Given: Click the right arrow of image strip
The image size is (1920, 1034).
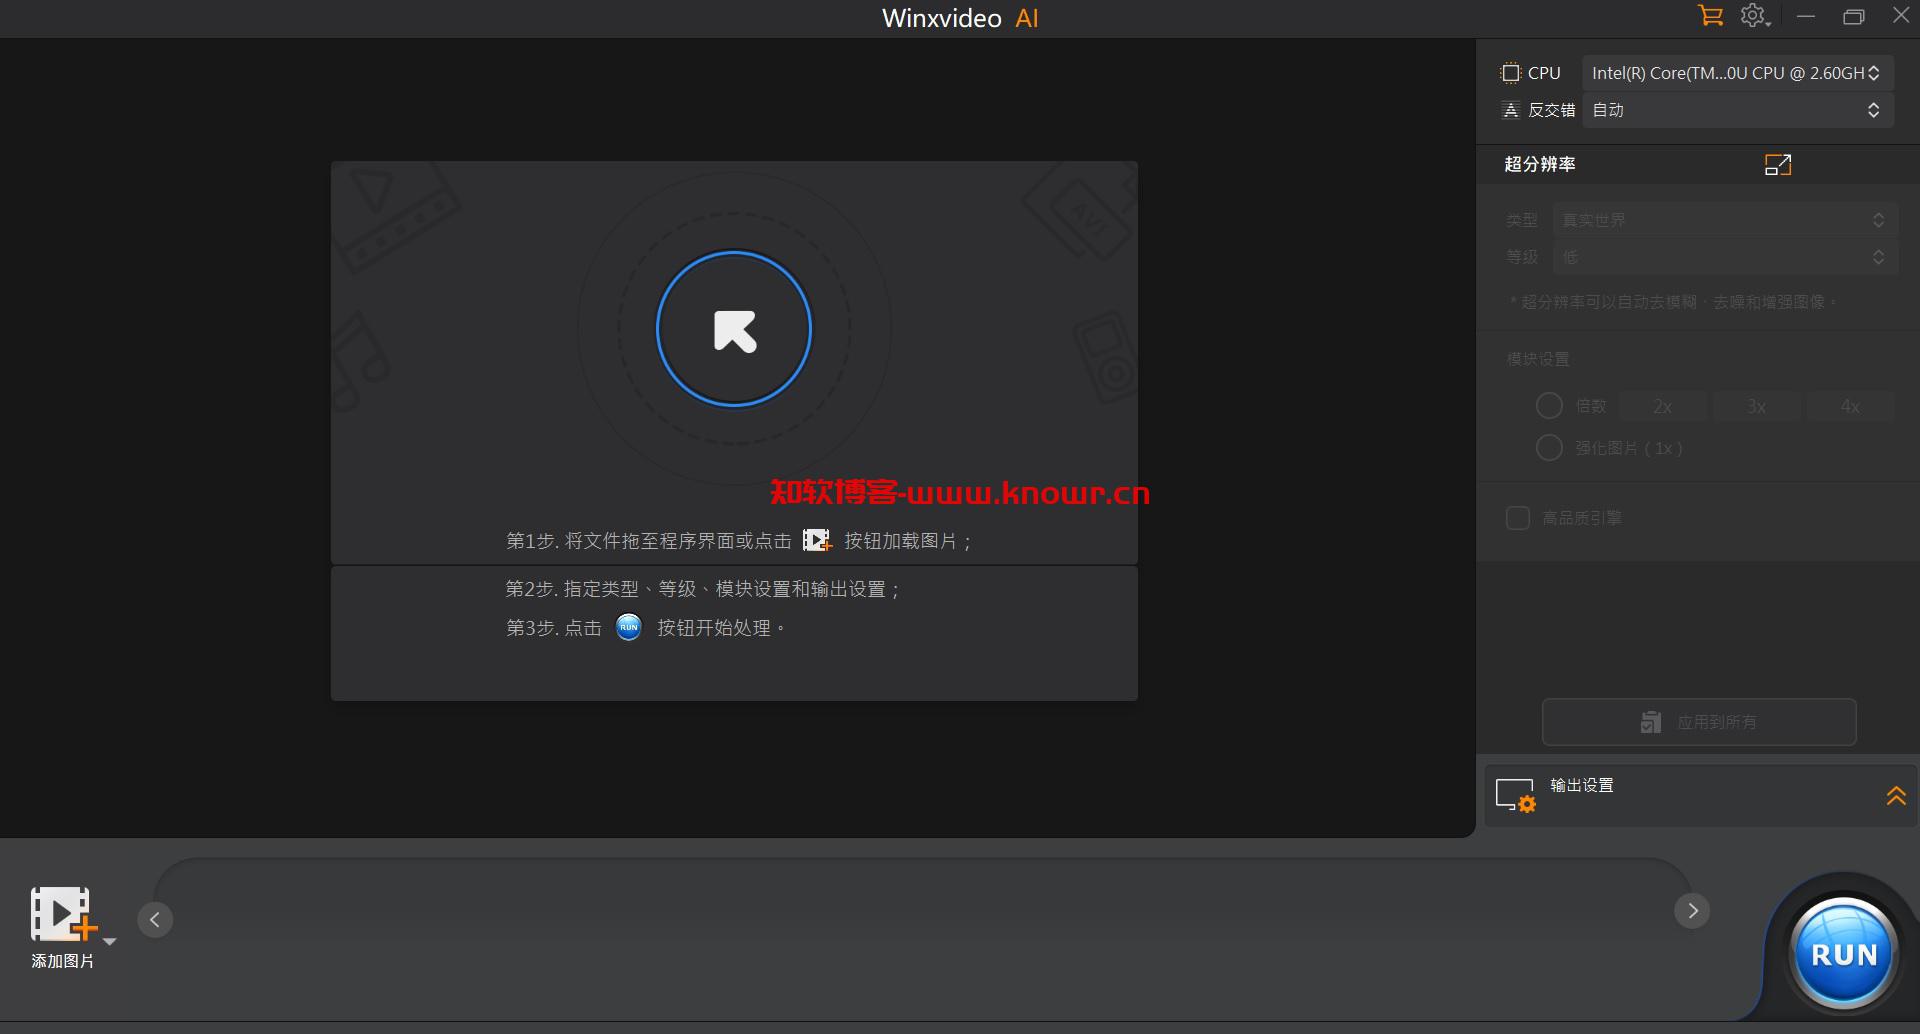Looking at the screenshot, I should 1692,910.
